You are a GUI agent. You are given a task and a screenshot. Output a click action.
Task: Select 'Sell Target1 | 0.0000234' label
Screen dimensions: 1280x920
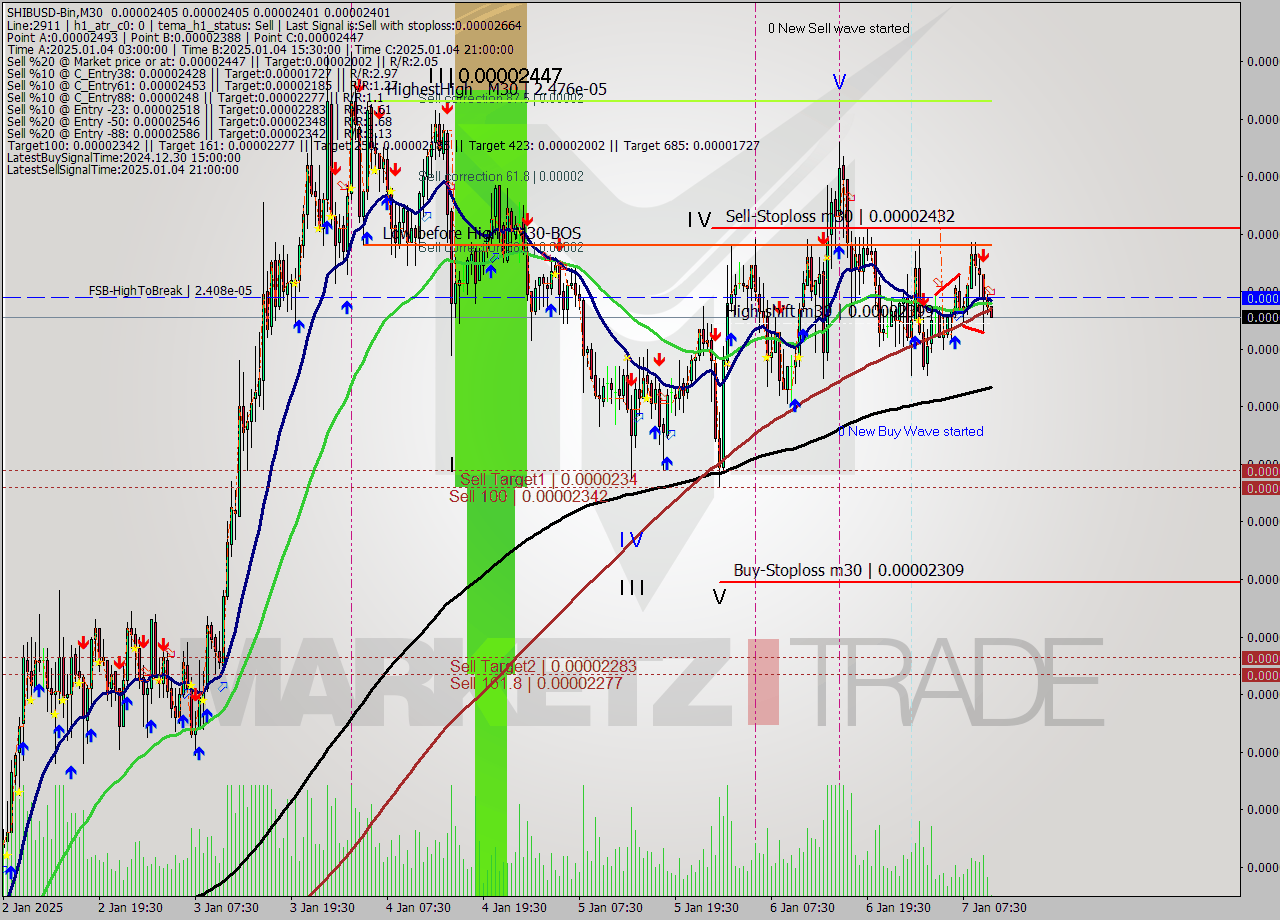(548, 480)
